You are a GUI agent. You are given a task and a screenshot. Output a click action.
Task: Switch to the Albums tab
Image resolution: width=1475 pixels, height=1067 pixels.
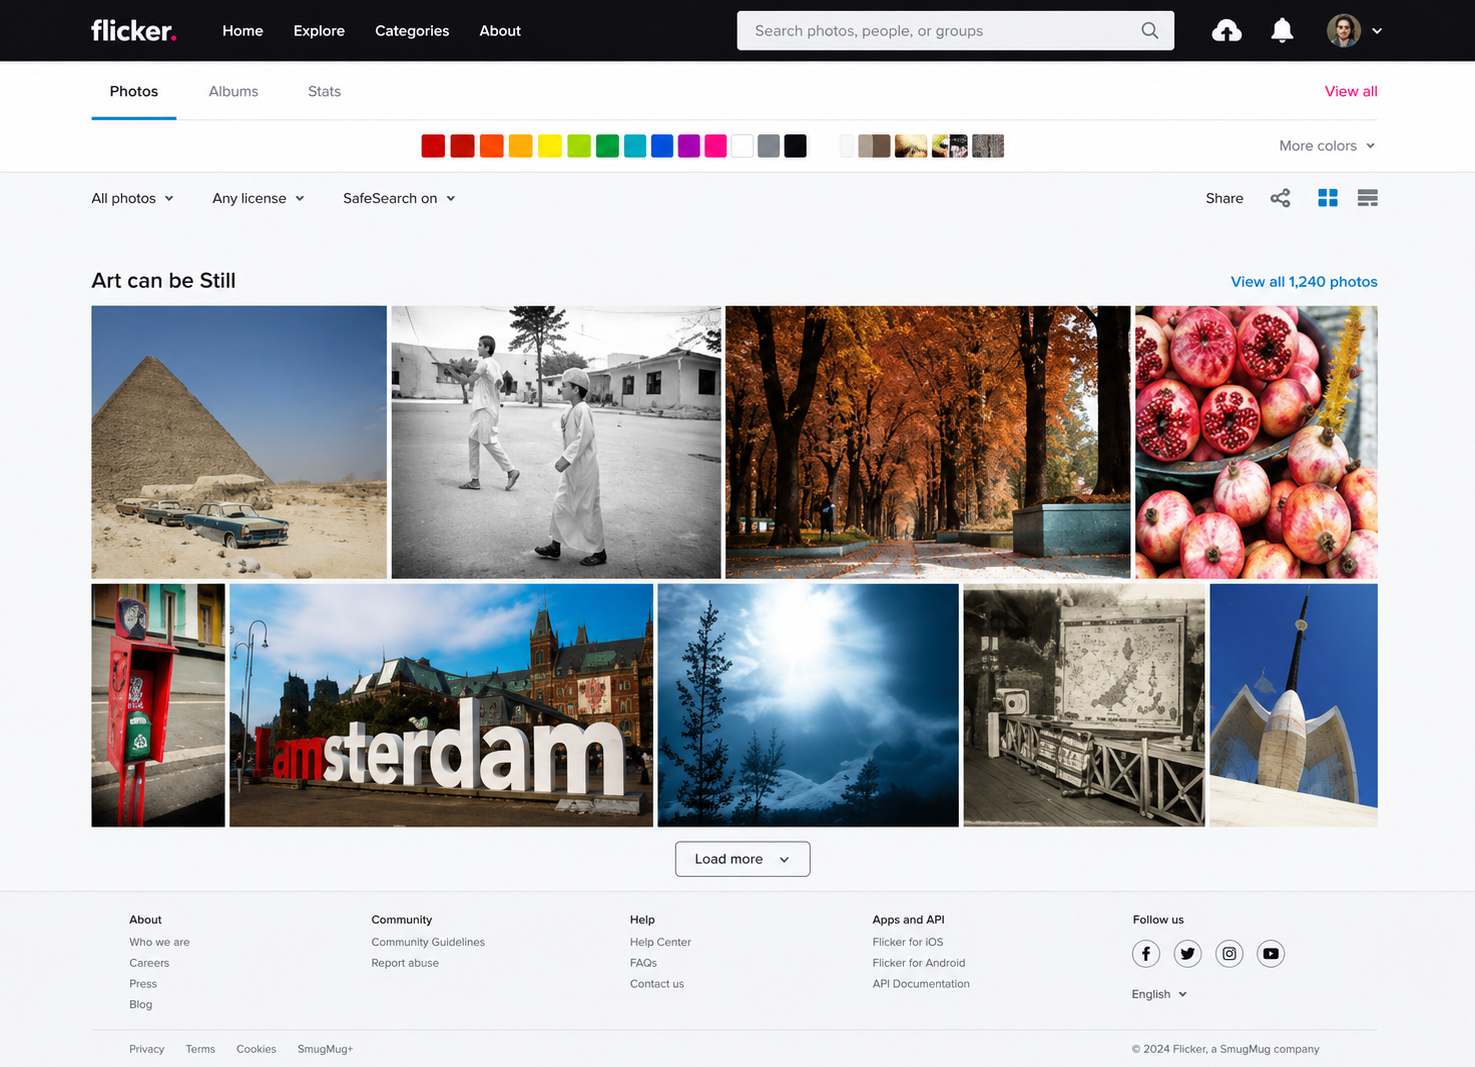pos(233,91)
